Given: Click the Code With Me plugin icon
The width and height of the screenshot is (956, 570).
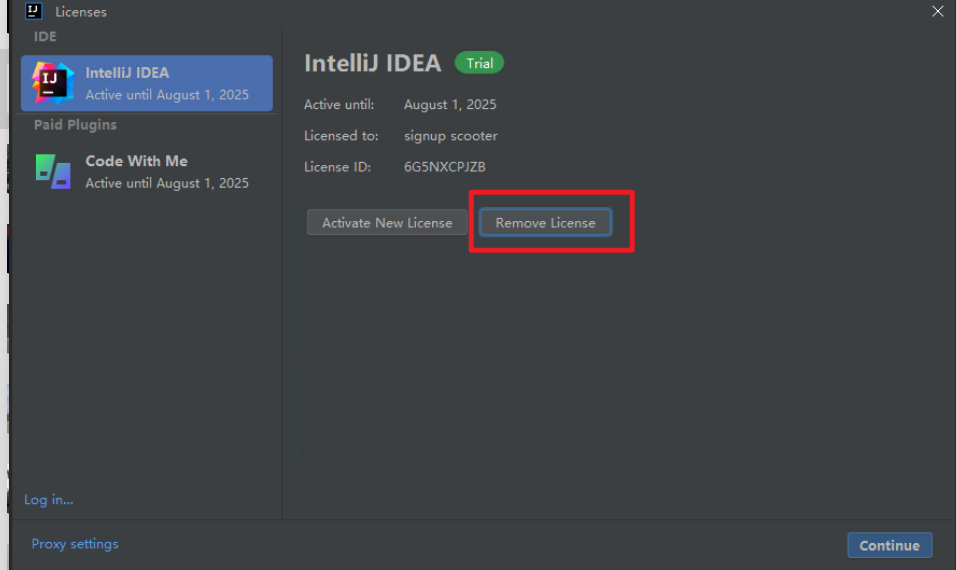Looking at the screenshot, I should pos(53,171).
